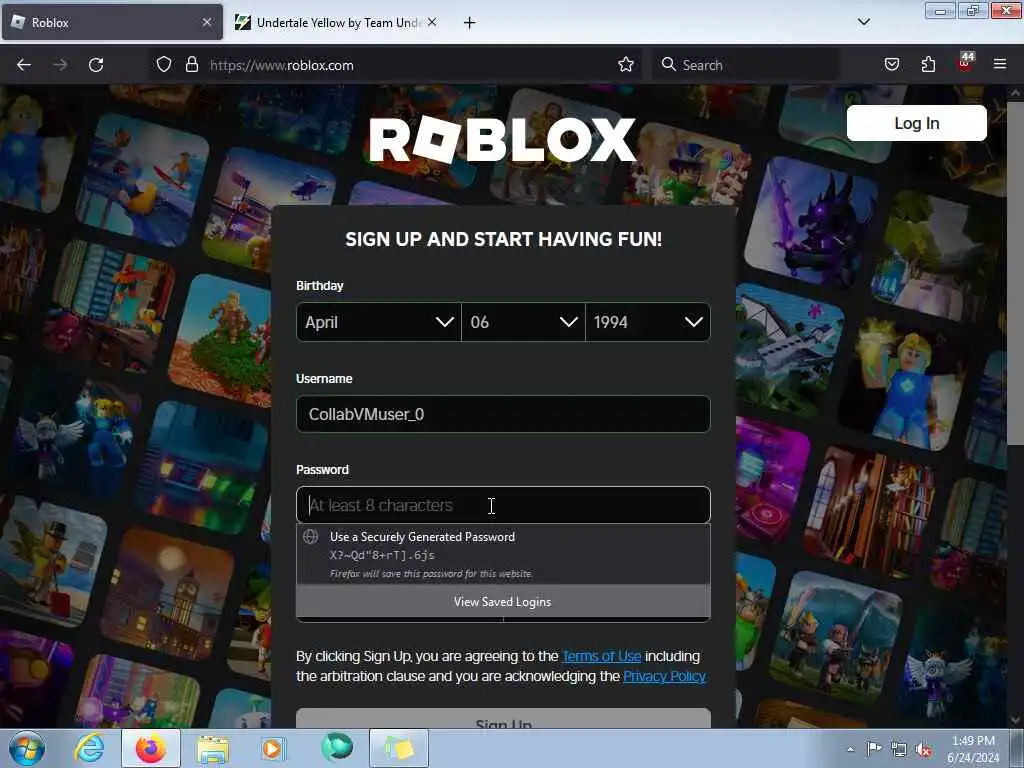The height and width of the screenshot is (768, 1024).
Task: Switch to the Undertale Yellow tab
Action: (x=336, y=23)
